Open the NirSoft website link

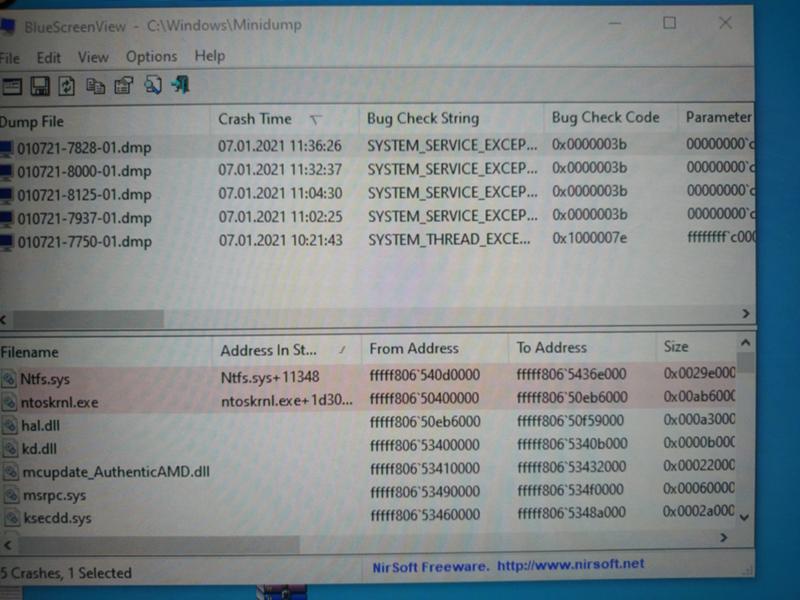click(571, 565)
